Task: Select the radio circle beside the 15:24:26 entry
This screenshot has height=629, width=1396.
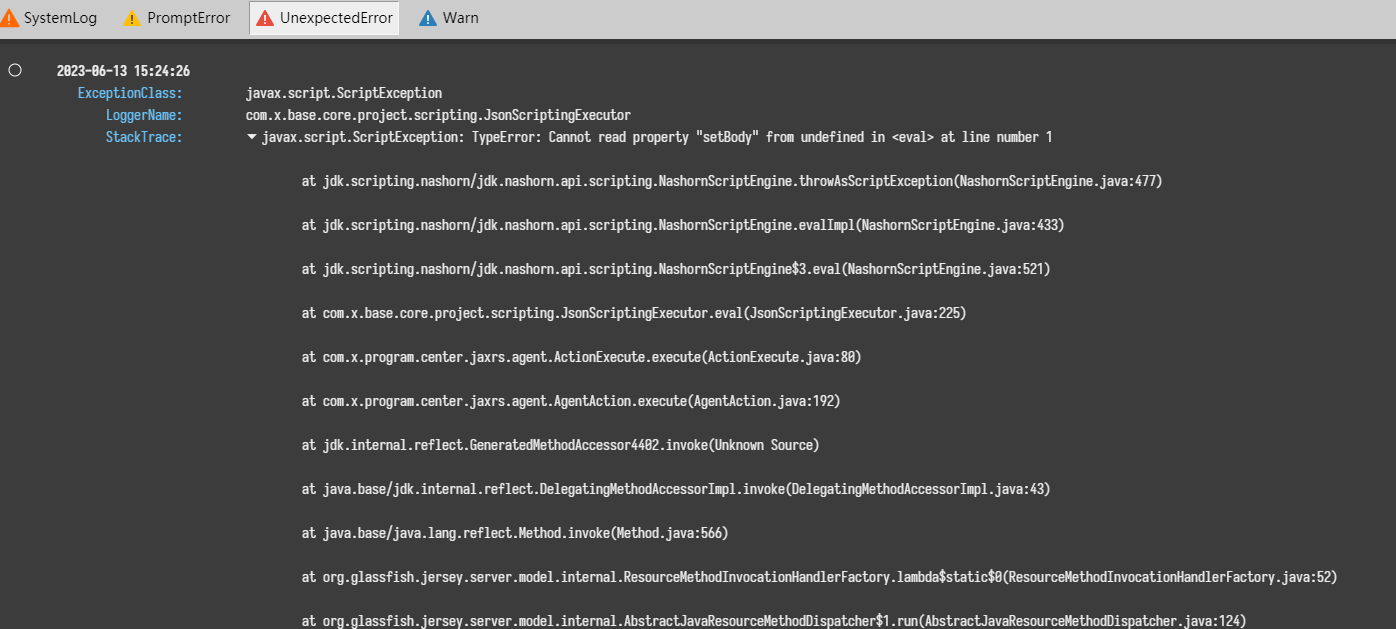Action: (x=15, y=70)
